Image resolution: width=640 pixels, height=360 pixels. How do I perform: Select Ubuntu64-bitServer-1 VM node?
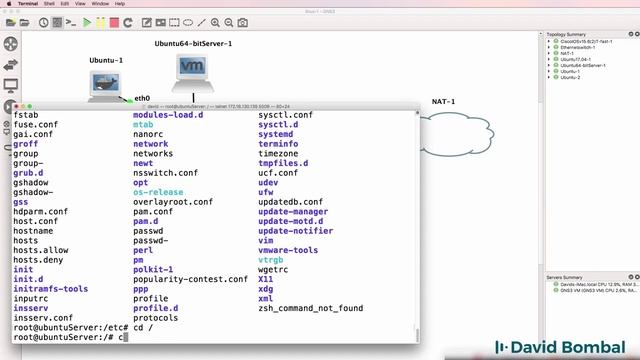pos(193,73)
